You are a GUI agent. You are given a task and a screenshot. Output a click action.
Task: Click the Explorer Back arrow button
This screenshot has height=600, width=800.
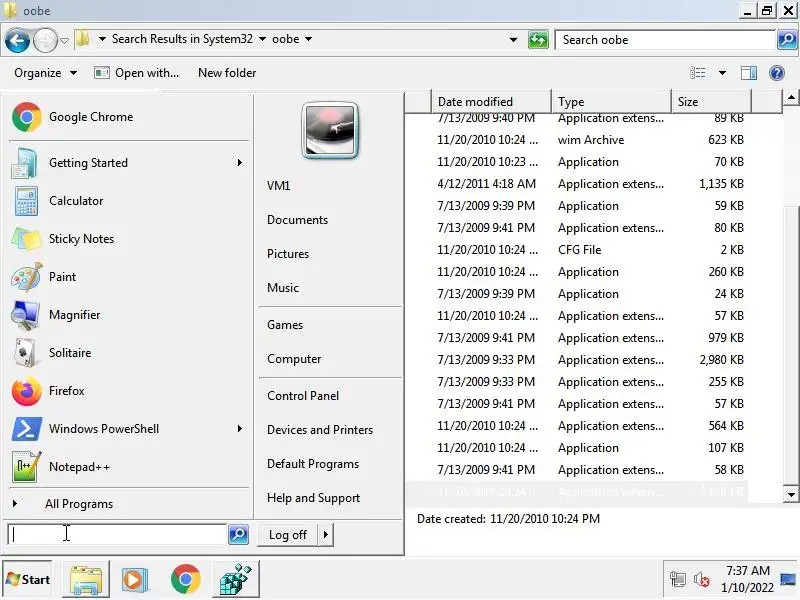(x=17, y=40)
